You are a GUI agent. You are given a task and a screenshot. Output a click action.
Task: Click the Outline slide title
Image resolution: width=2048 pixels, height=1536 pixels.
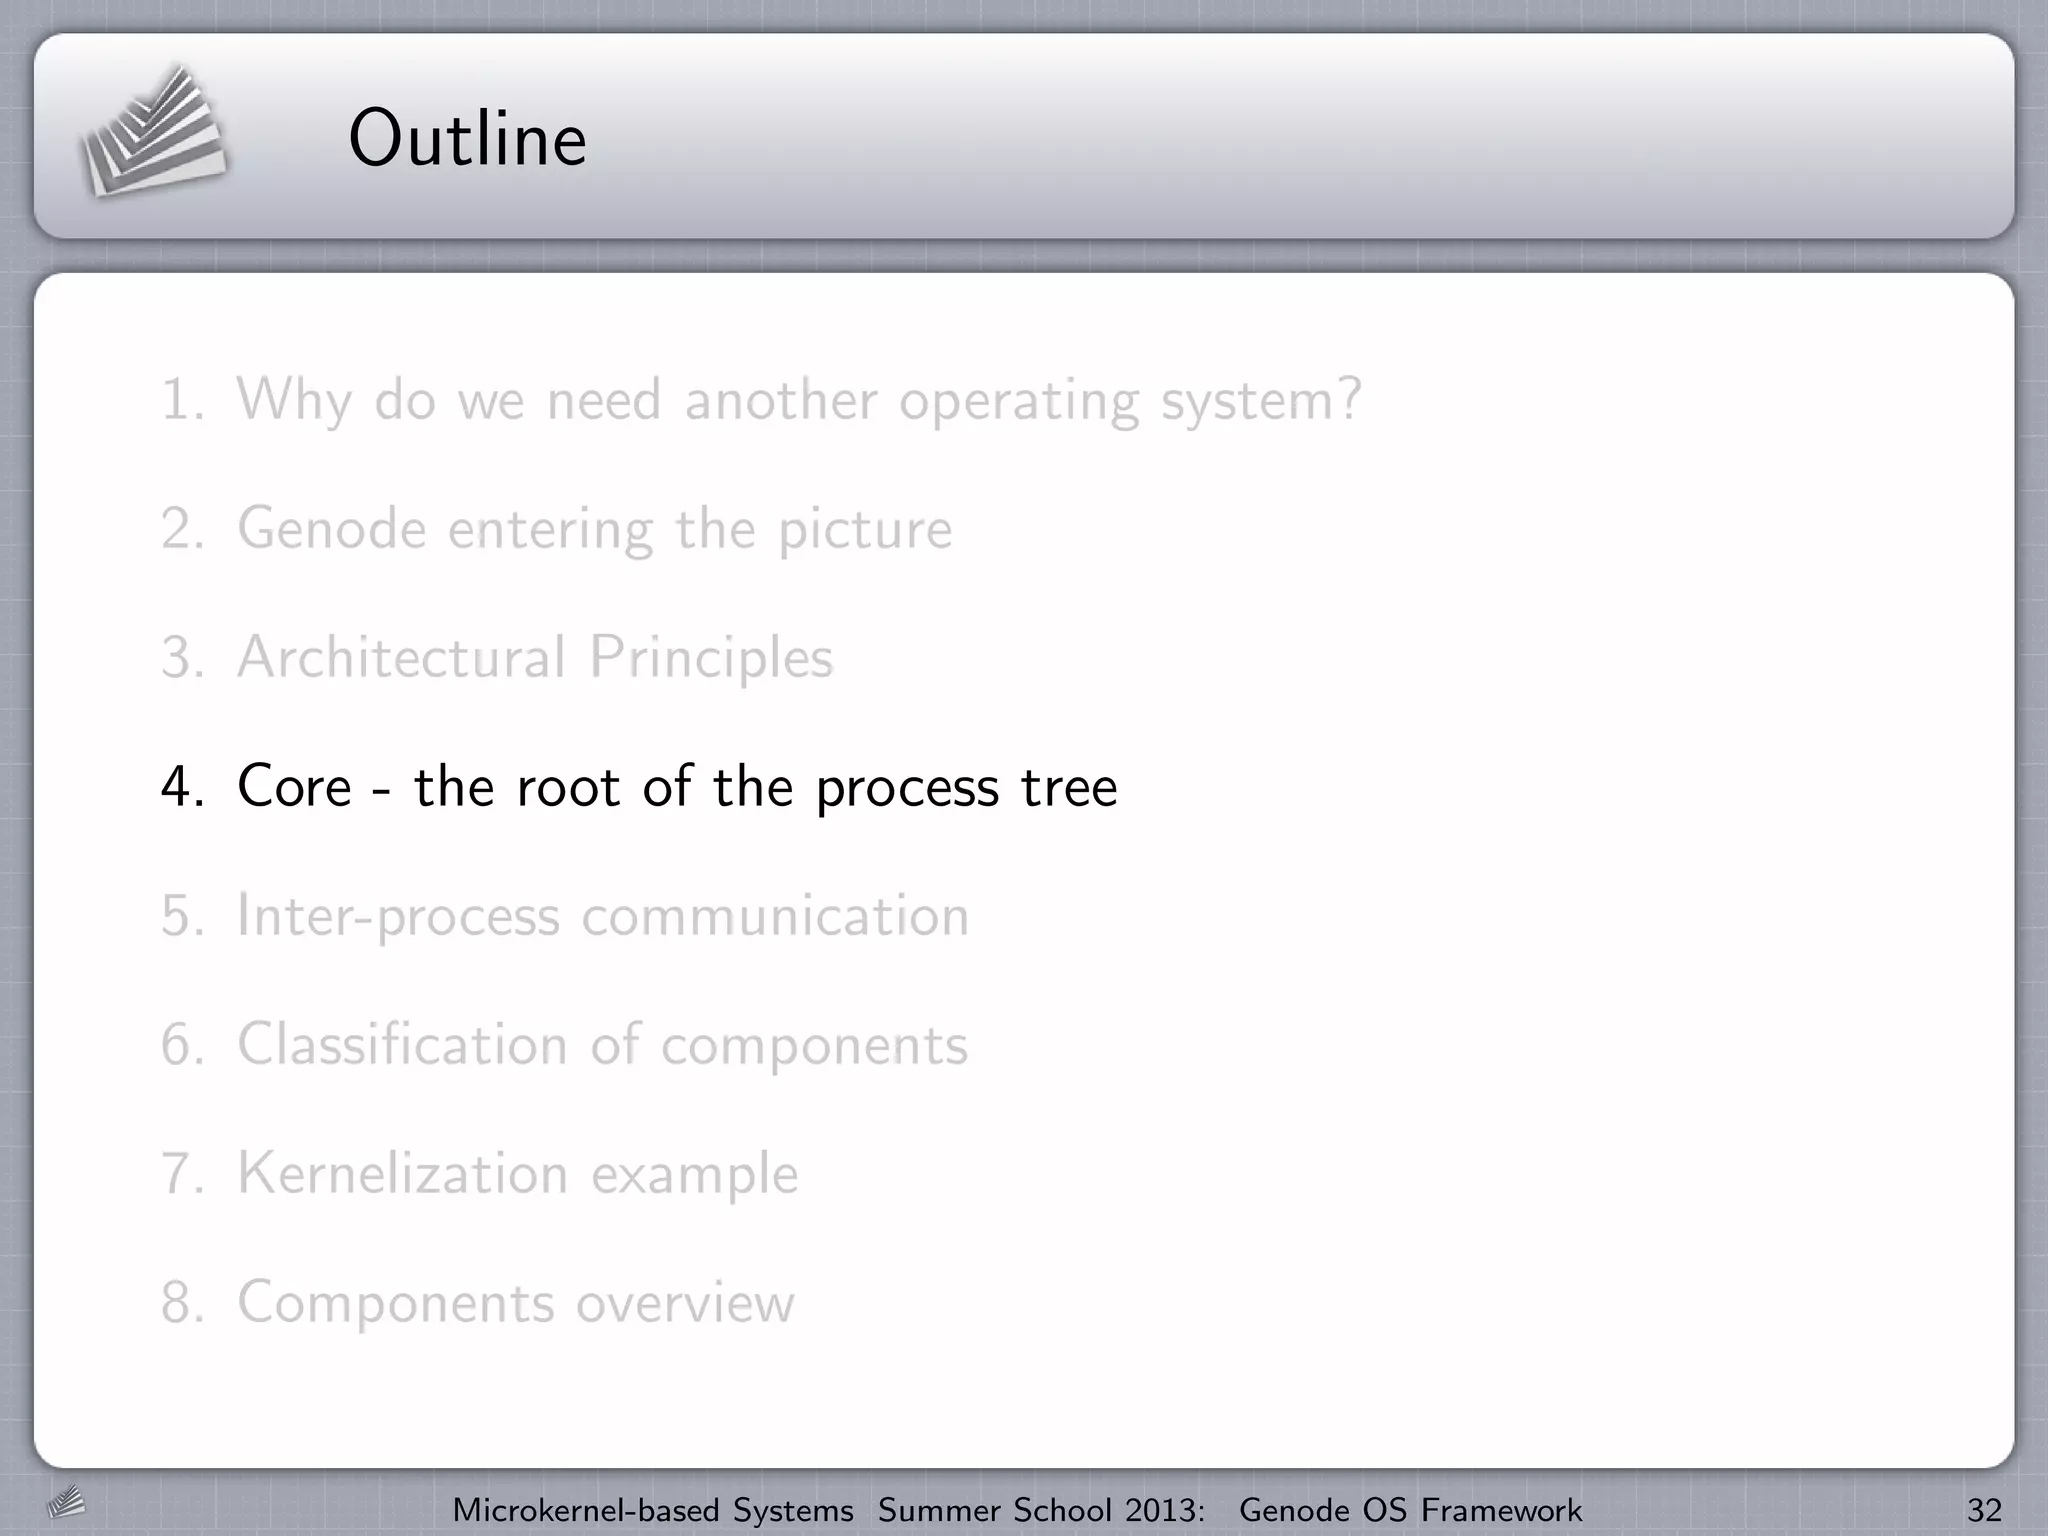(x=467, y=138)
